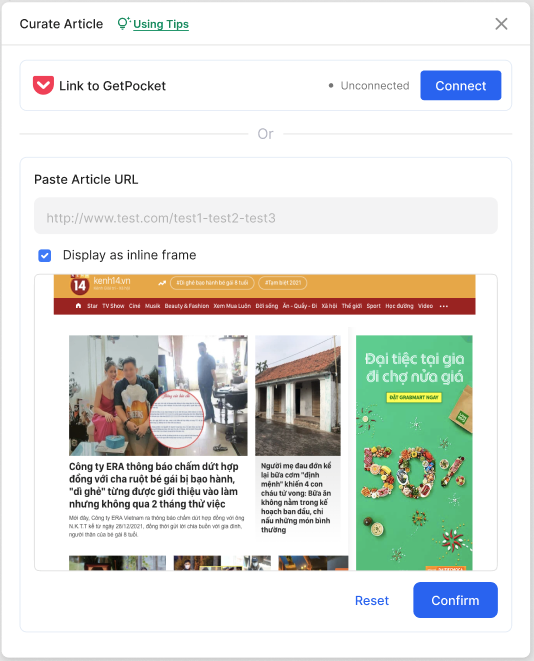Open the Công ty ERA article headline
The height and width of the screenshot is (661, 534).
click(154, 485)
